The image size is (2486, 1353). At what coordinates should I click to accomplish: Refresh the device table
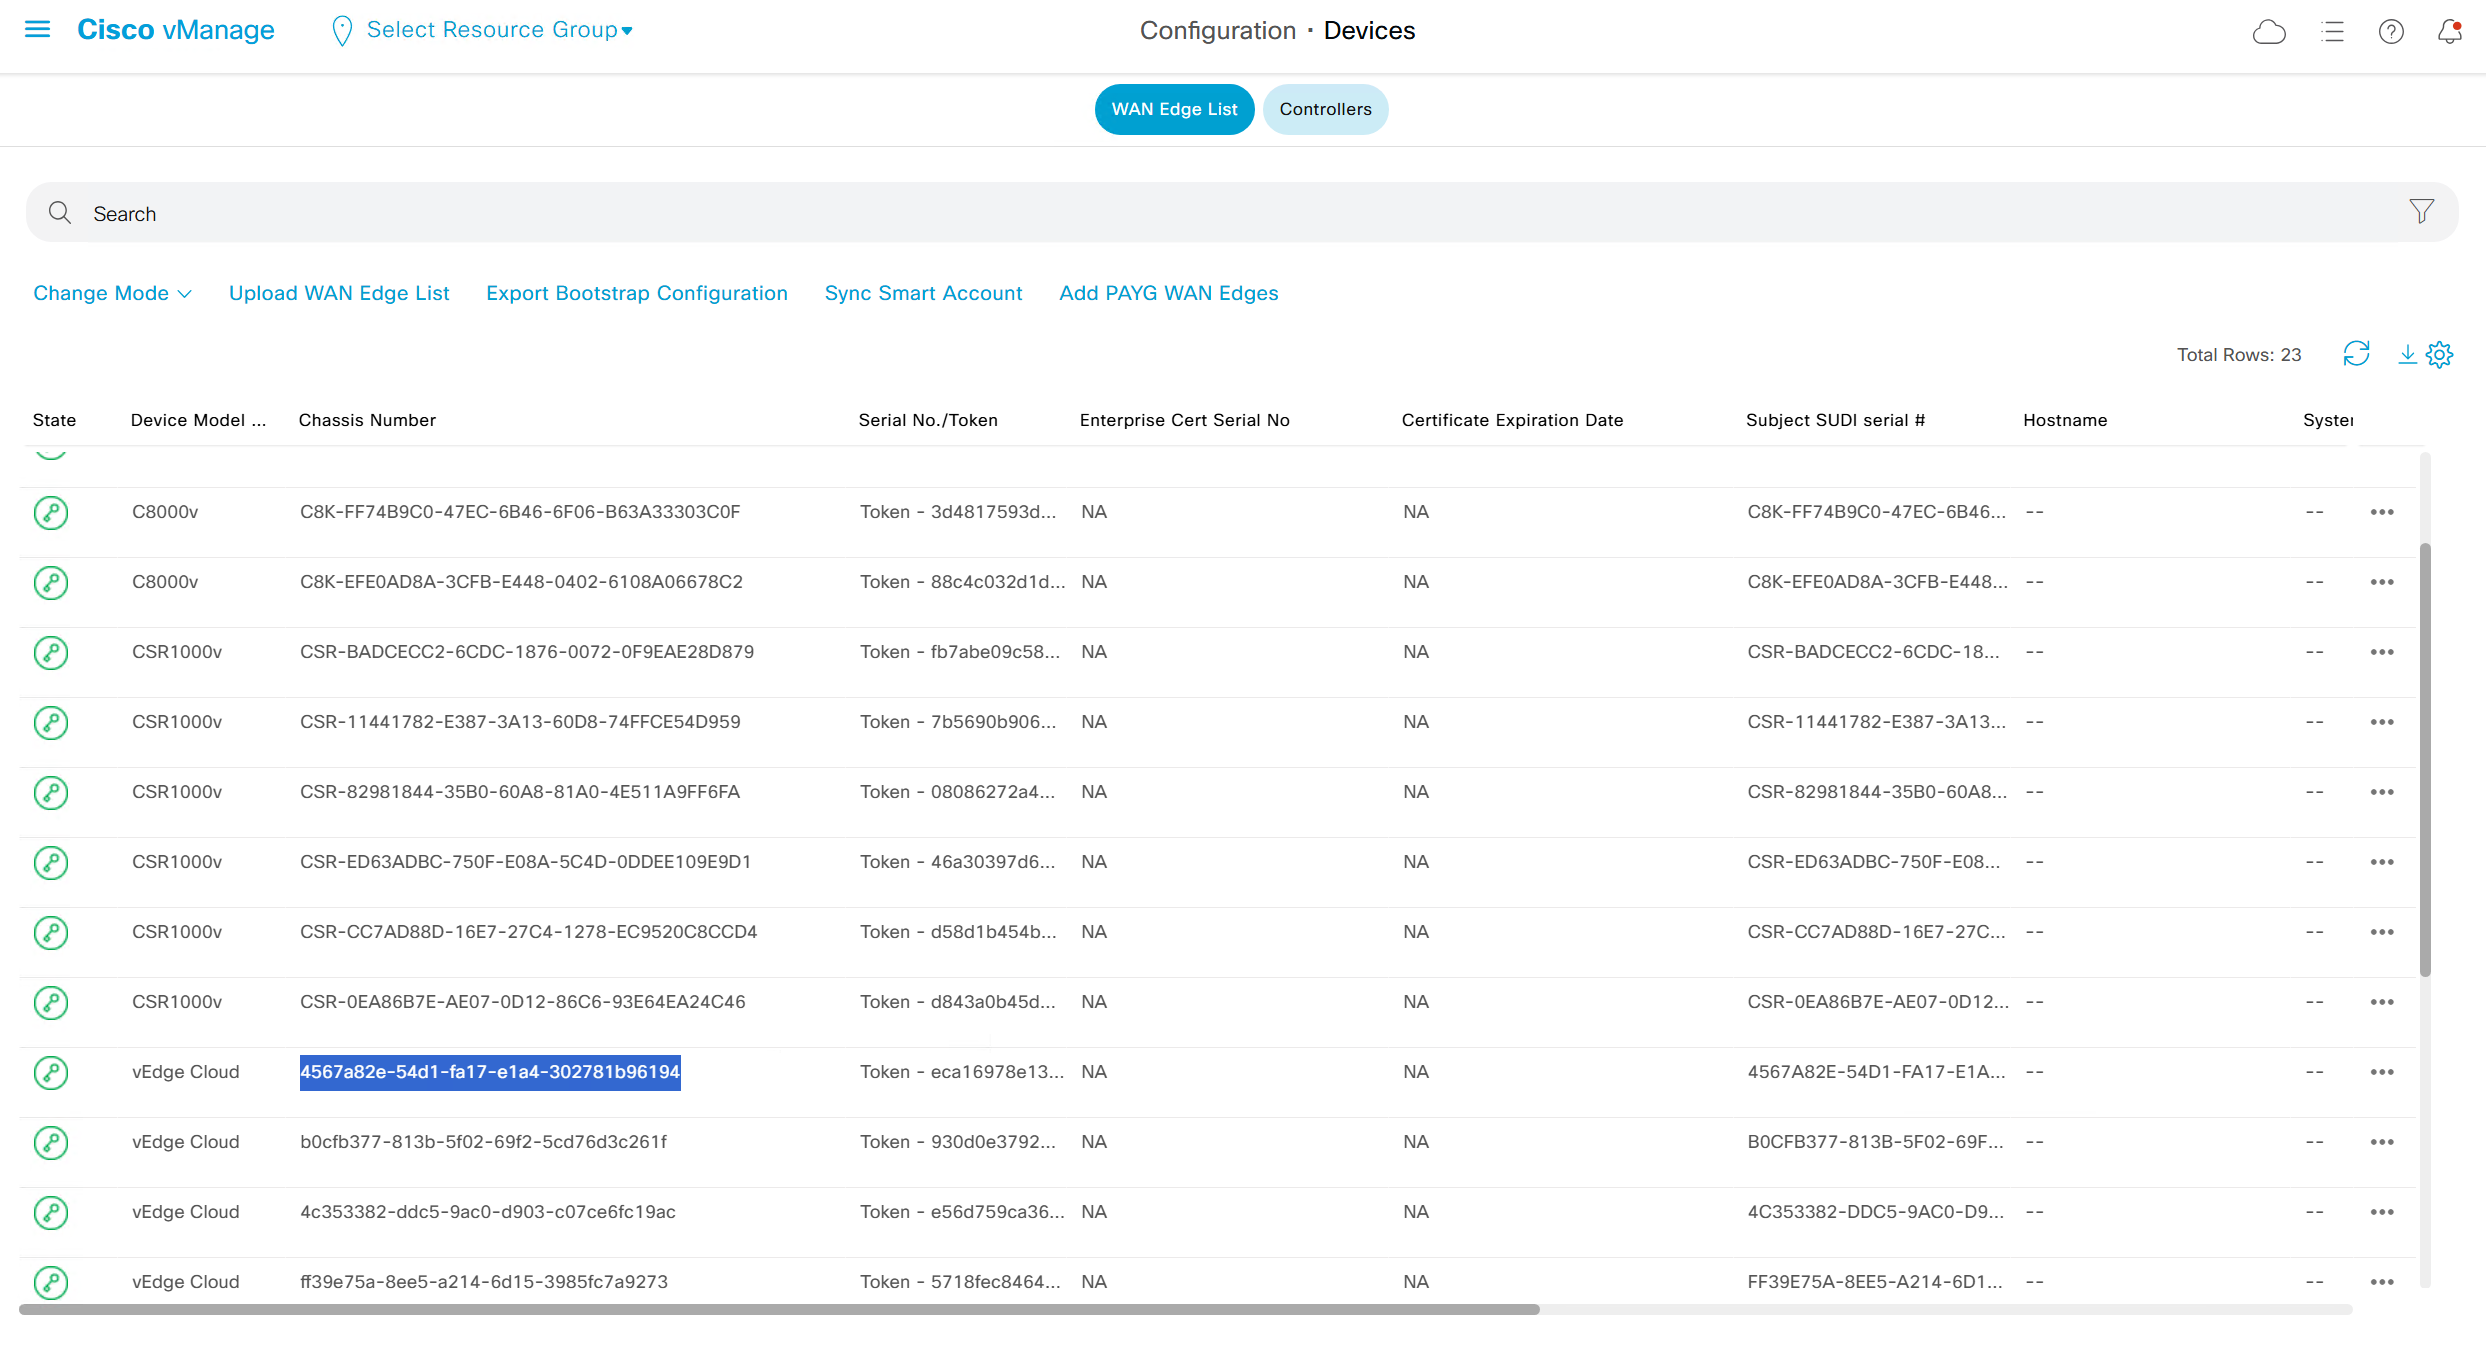2356,354
